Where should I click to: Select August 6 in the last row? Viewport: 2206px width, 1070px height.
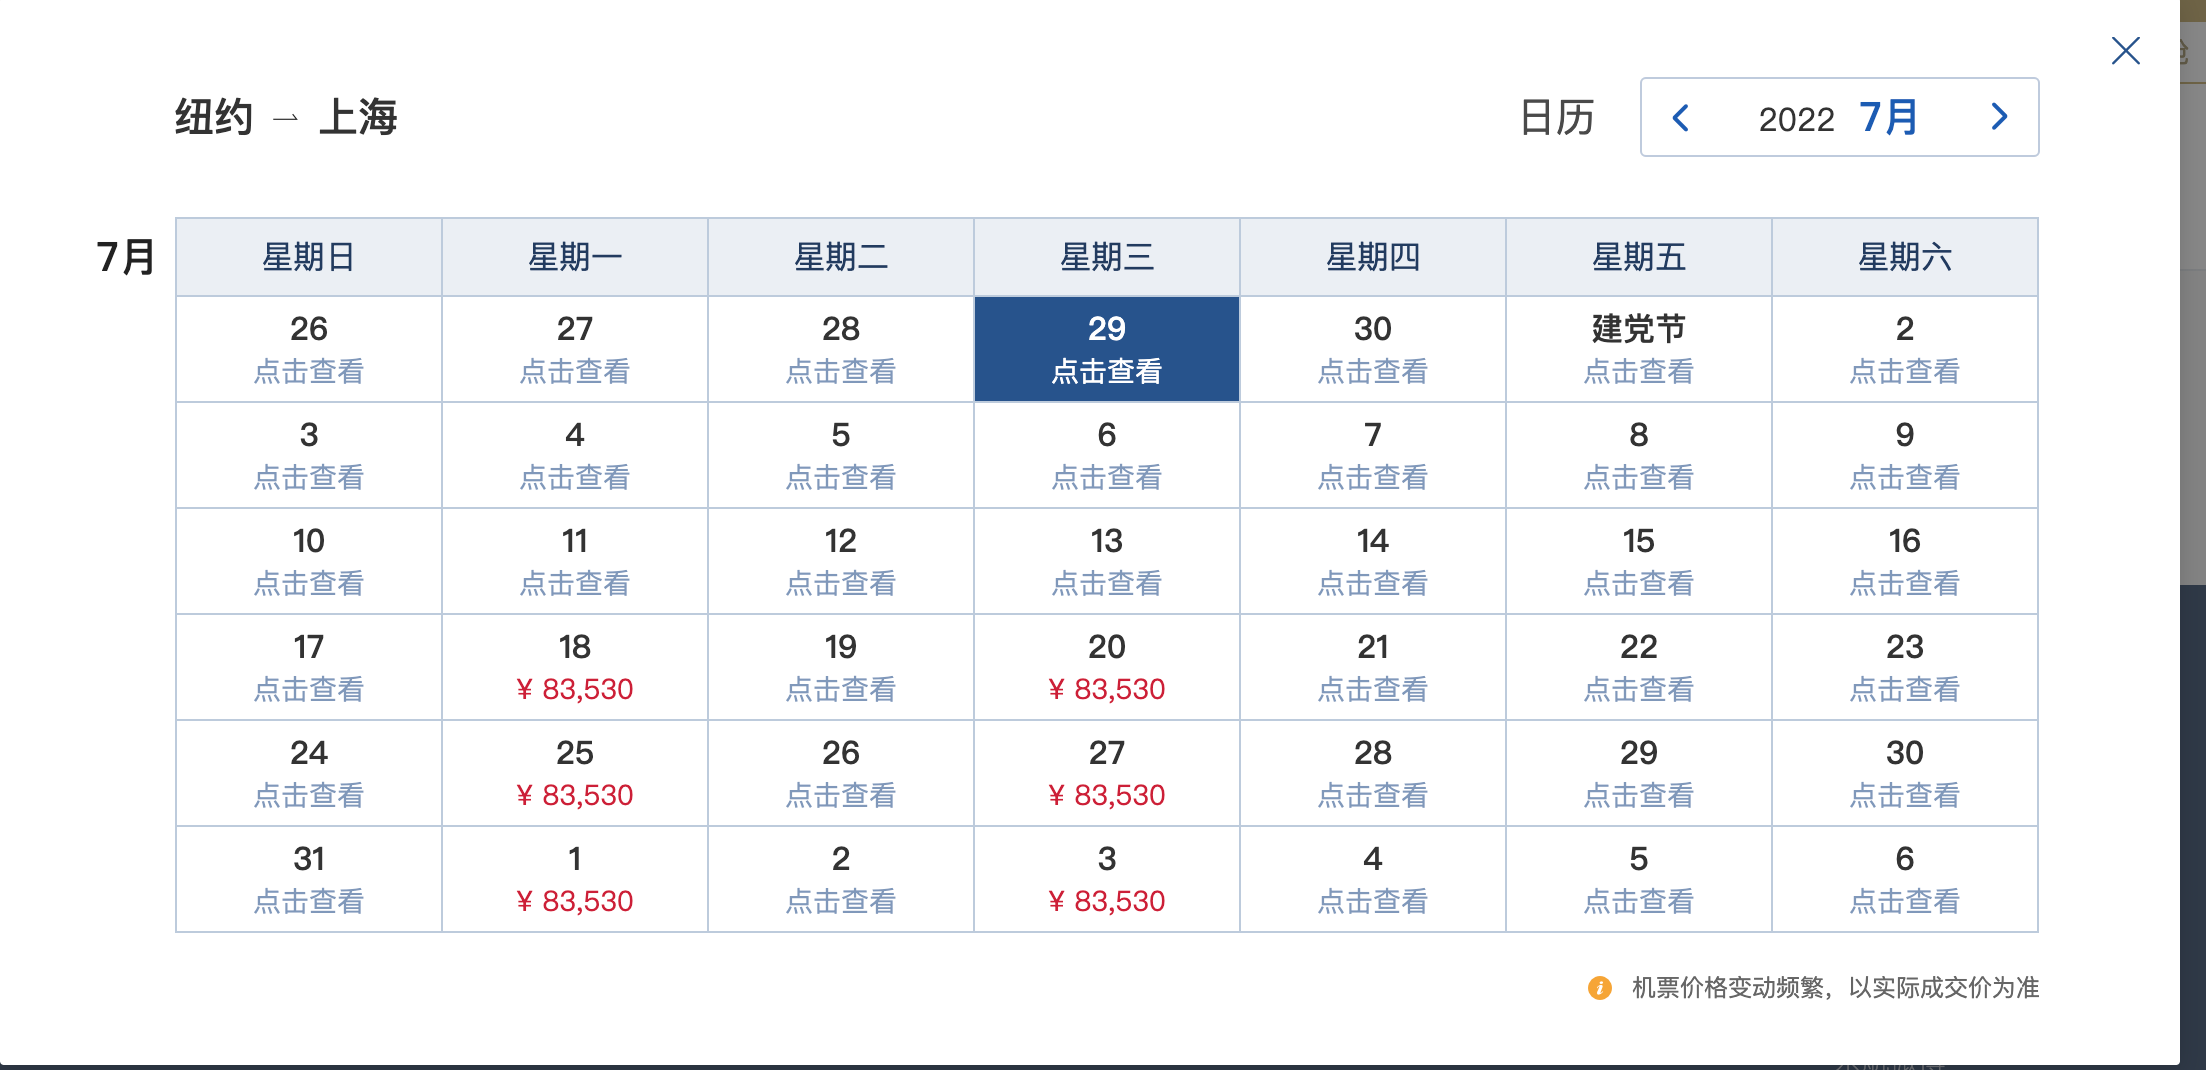coord(1905,879)
